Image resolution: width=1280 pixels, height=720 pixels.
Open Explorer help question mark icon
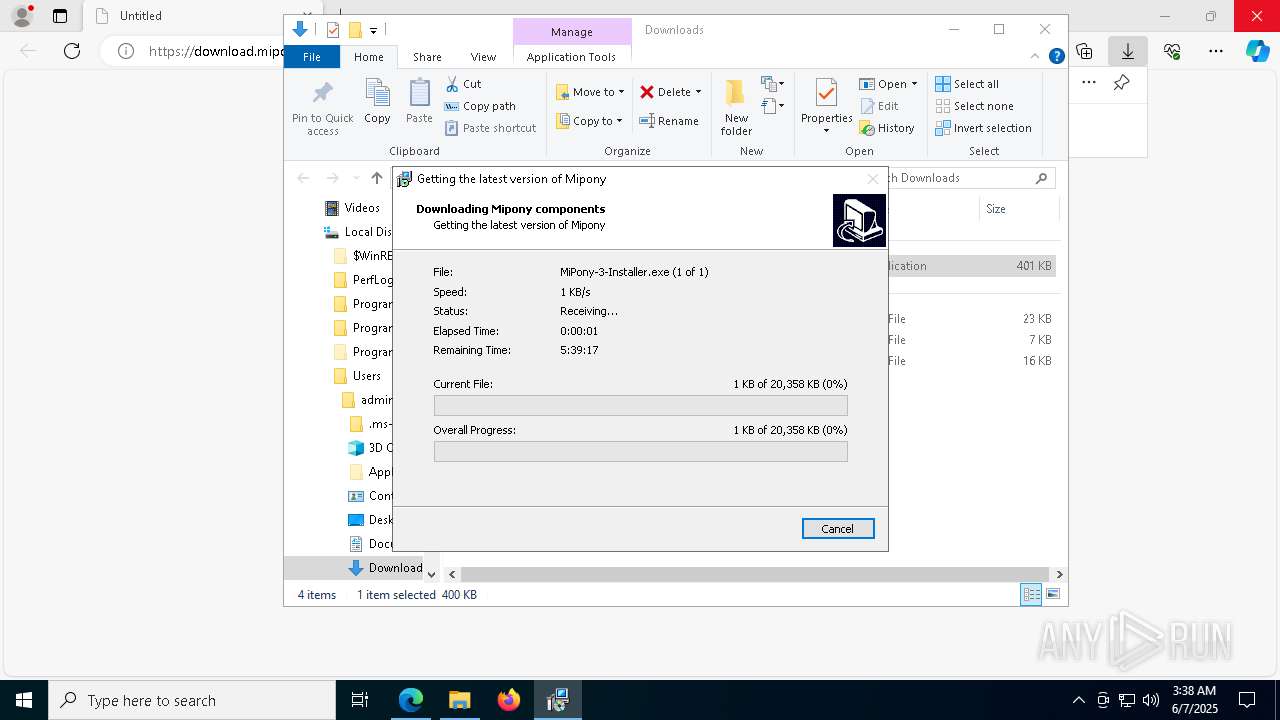pos(1056,57)
